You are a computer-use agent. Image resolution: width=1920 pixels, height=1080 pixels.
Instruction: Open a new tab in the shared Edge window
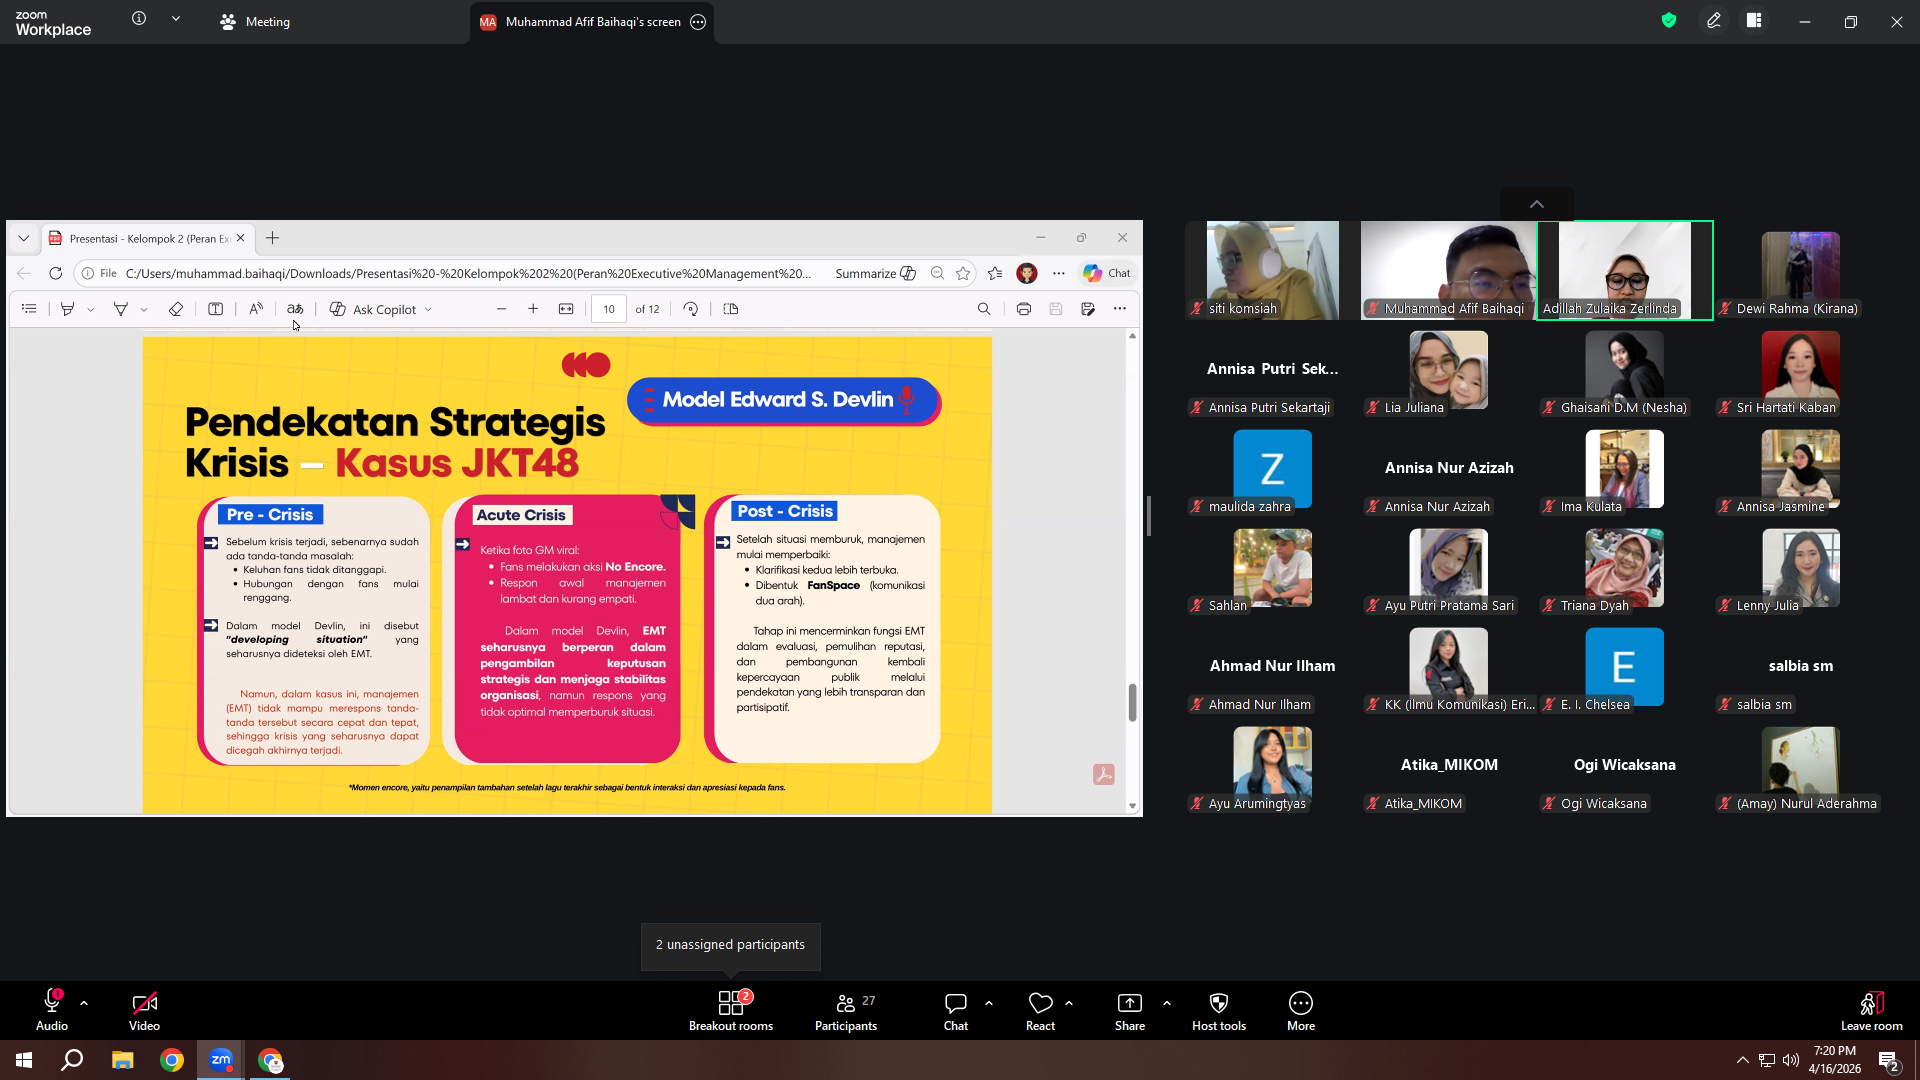tap(272, 238)
